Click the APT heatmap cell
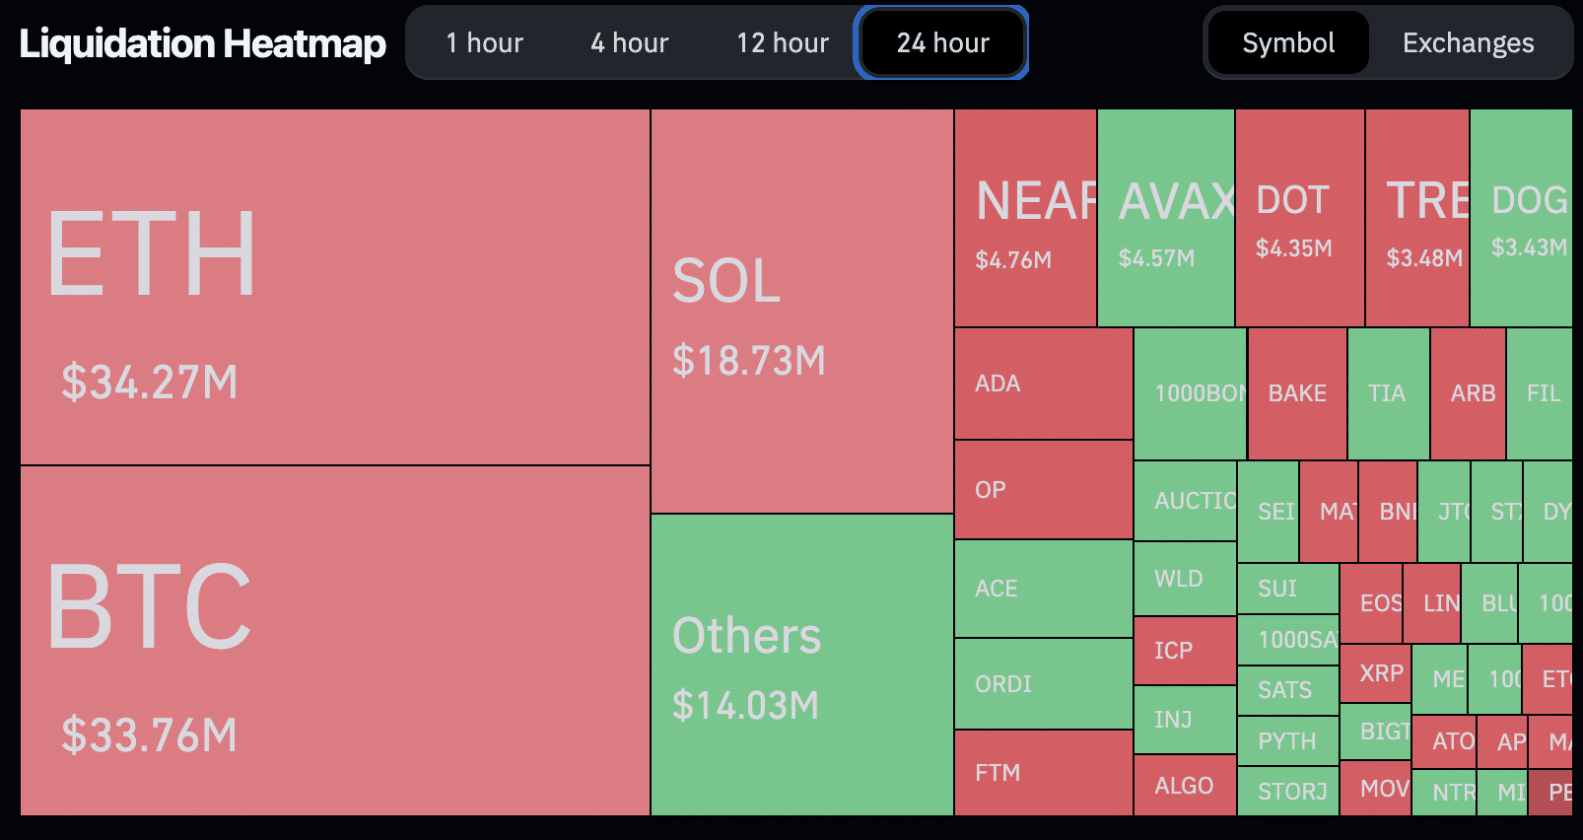Screen dimensions: 1583x840 click(1503, 742)
